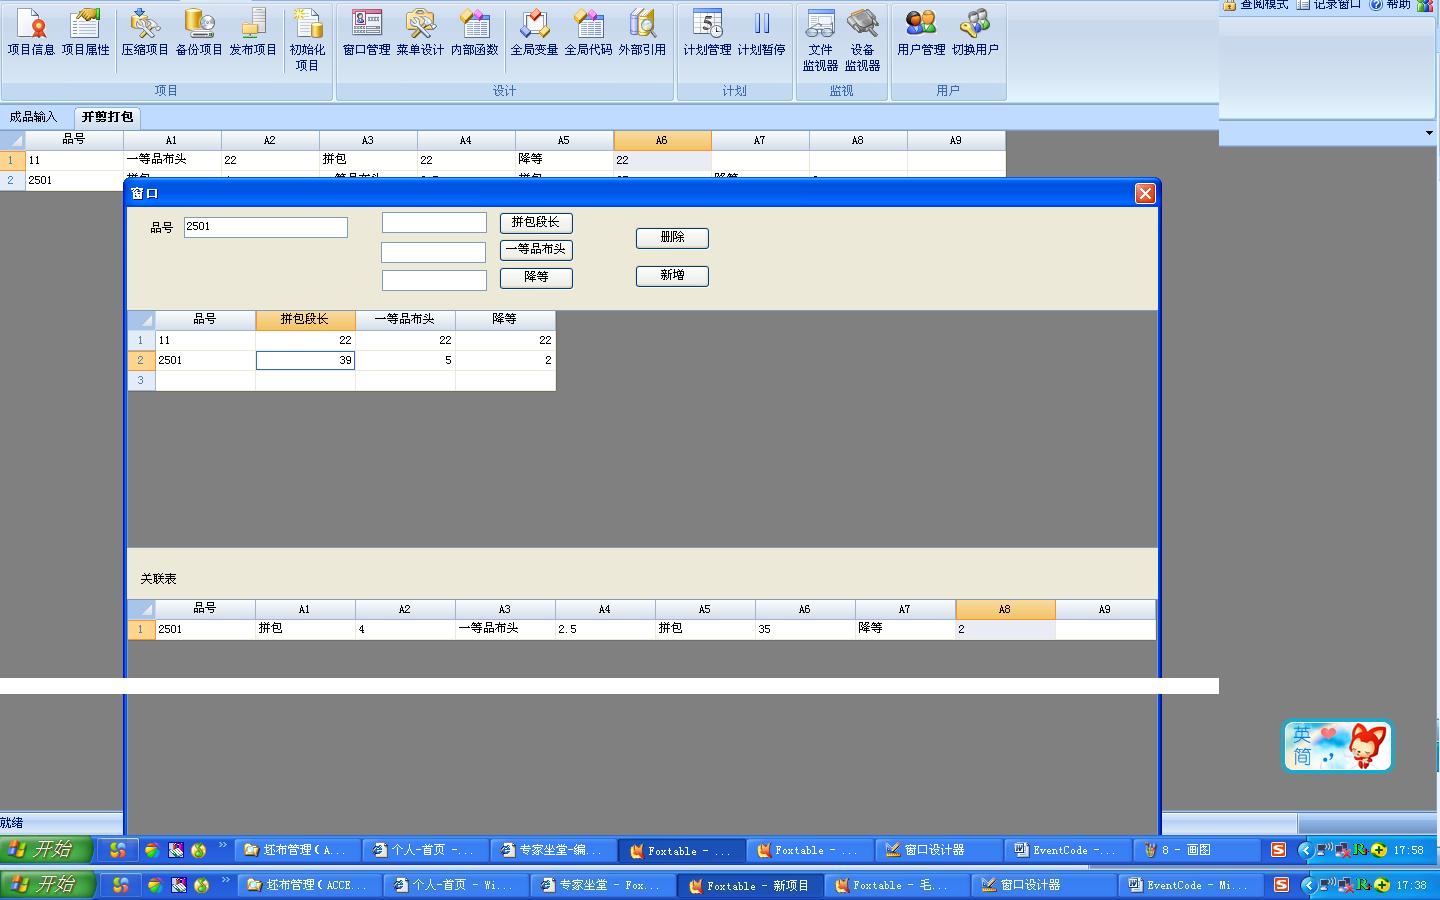Click the 用户管理 icon
Image resolution: width=1440 pixels, height=900 pixels.
(920, 33)
